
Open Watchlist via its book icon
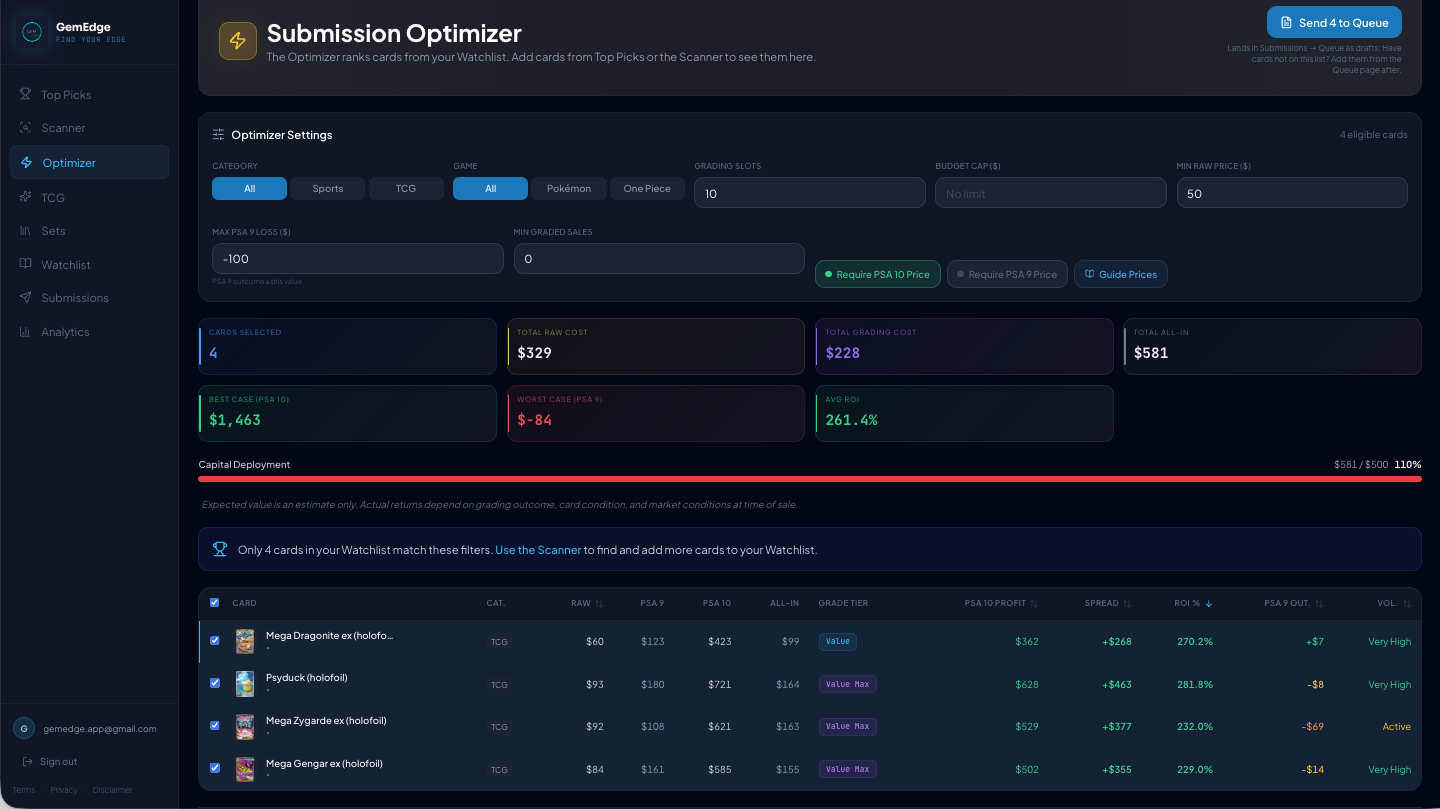[26, 264]
